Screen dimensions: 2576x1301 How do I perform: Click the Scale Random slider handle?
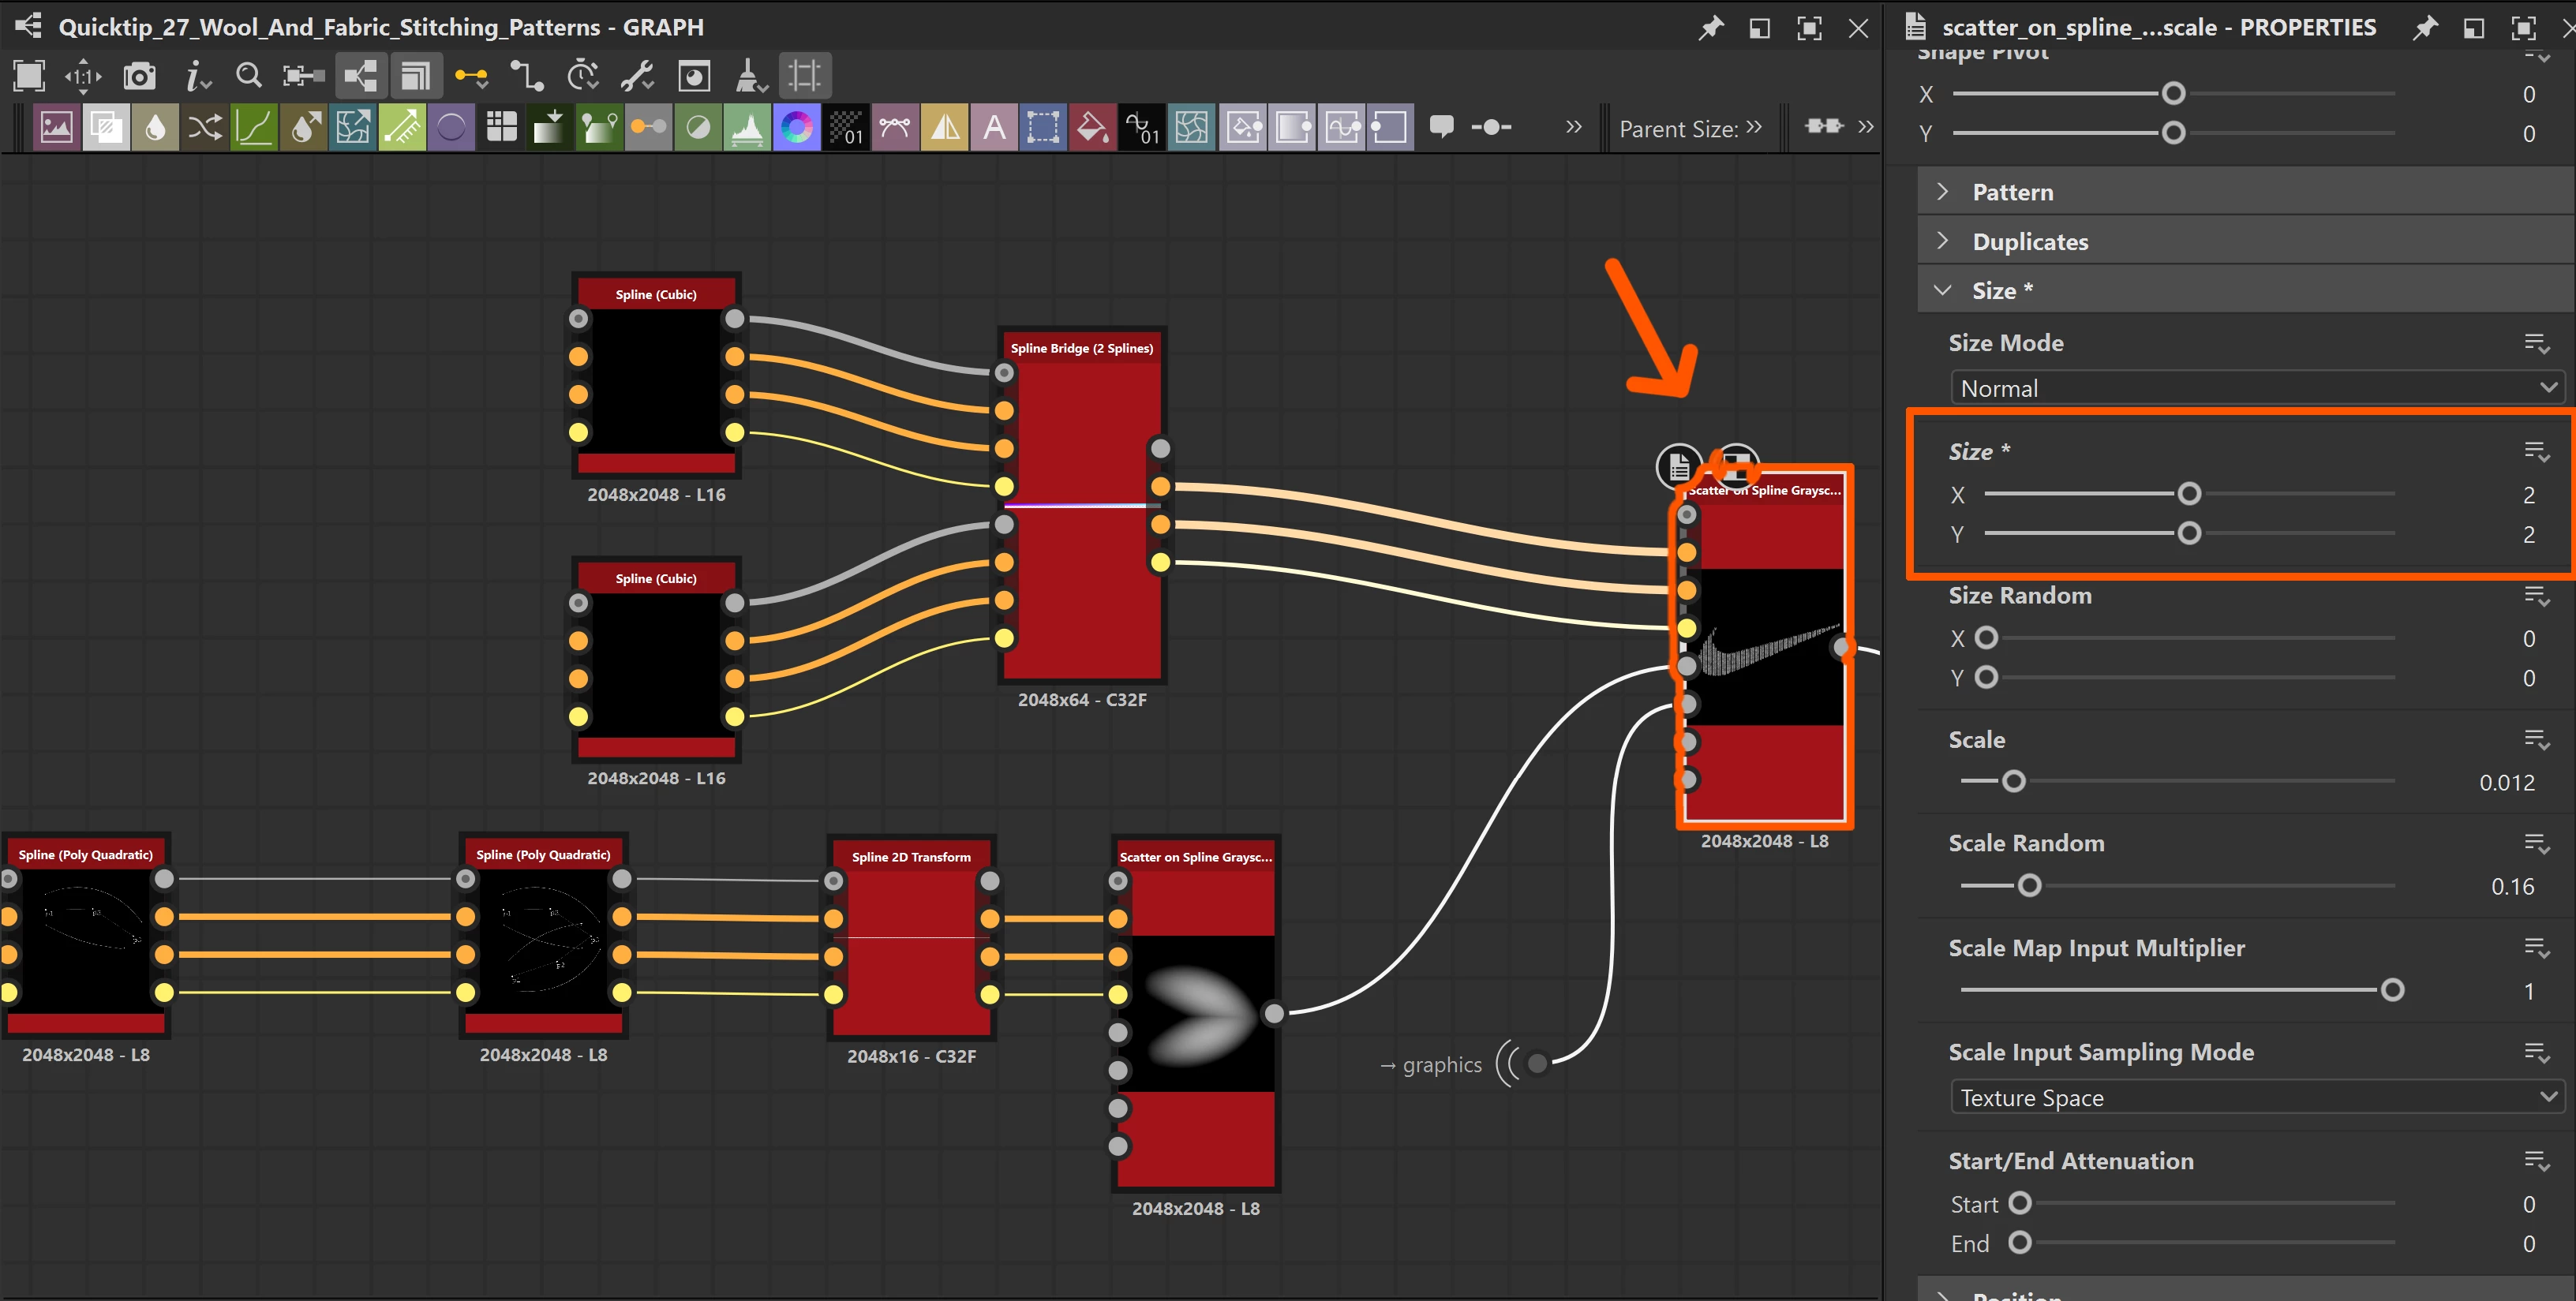pyautogui.click(x=2029, y=886)
